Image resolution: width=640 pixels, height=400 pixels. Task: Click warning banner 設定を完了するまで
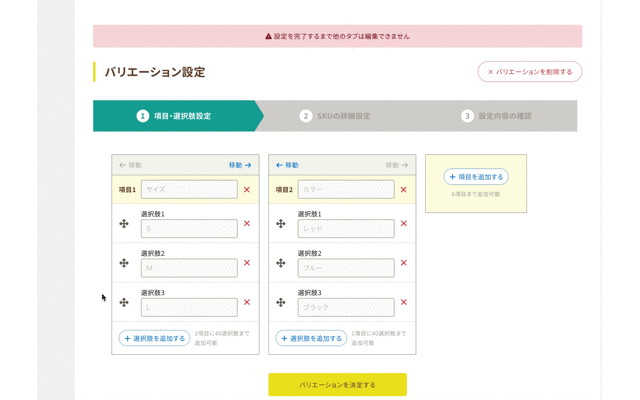[x=338, y=36]
